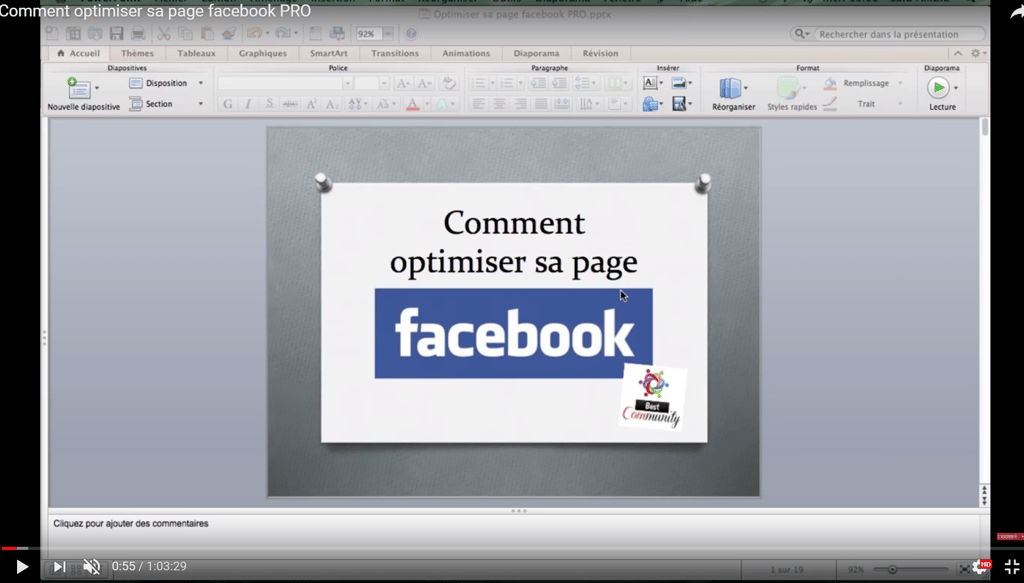Image resolution: width=1024 pixels, height=583 pixels.
Task: Exit fullscreen video mode
Action: (x=1012, y=567)
